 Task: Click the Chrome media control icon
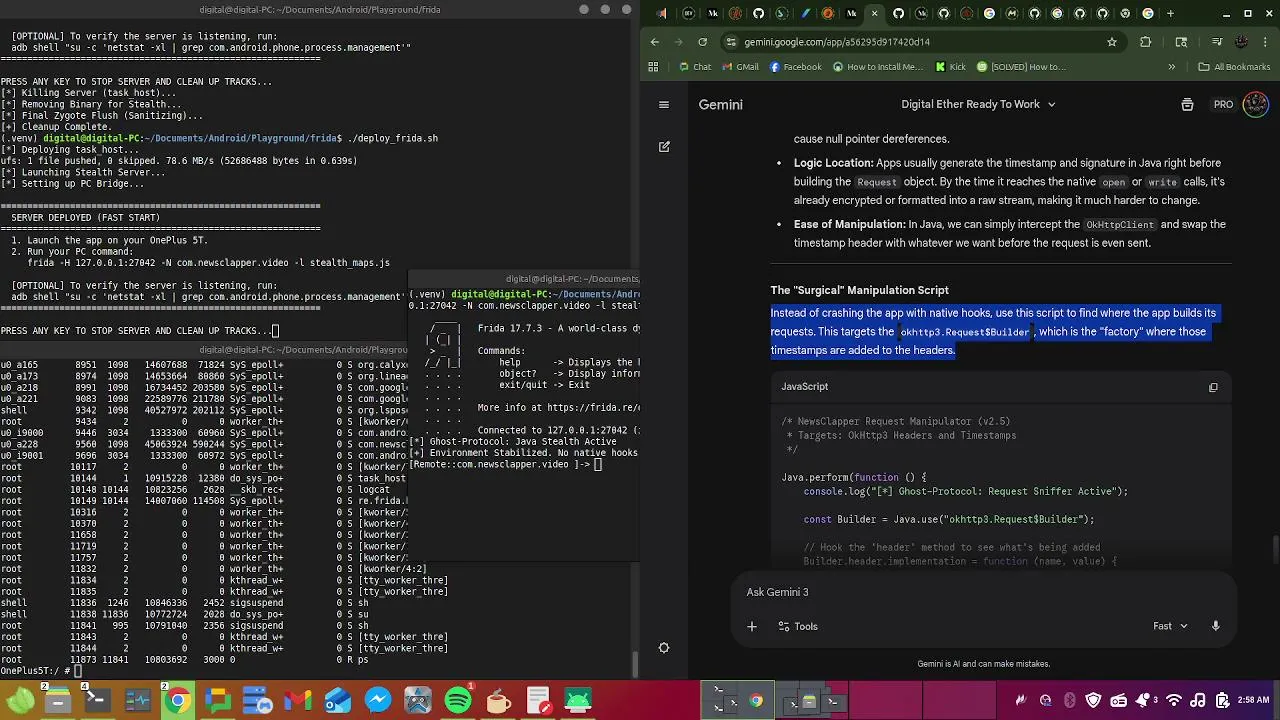click(1217, 42)
